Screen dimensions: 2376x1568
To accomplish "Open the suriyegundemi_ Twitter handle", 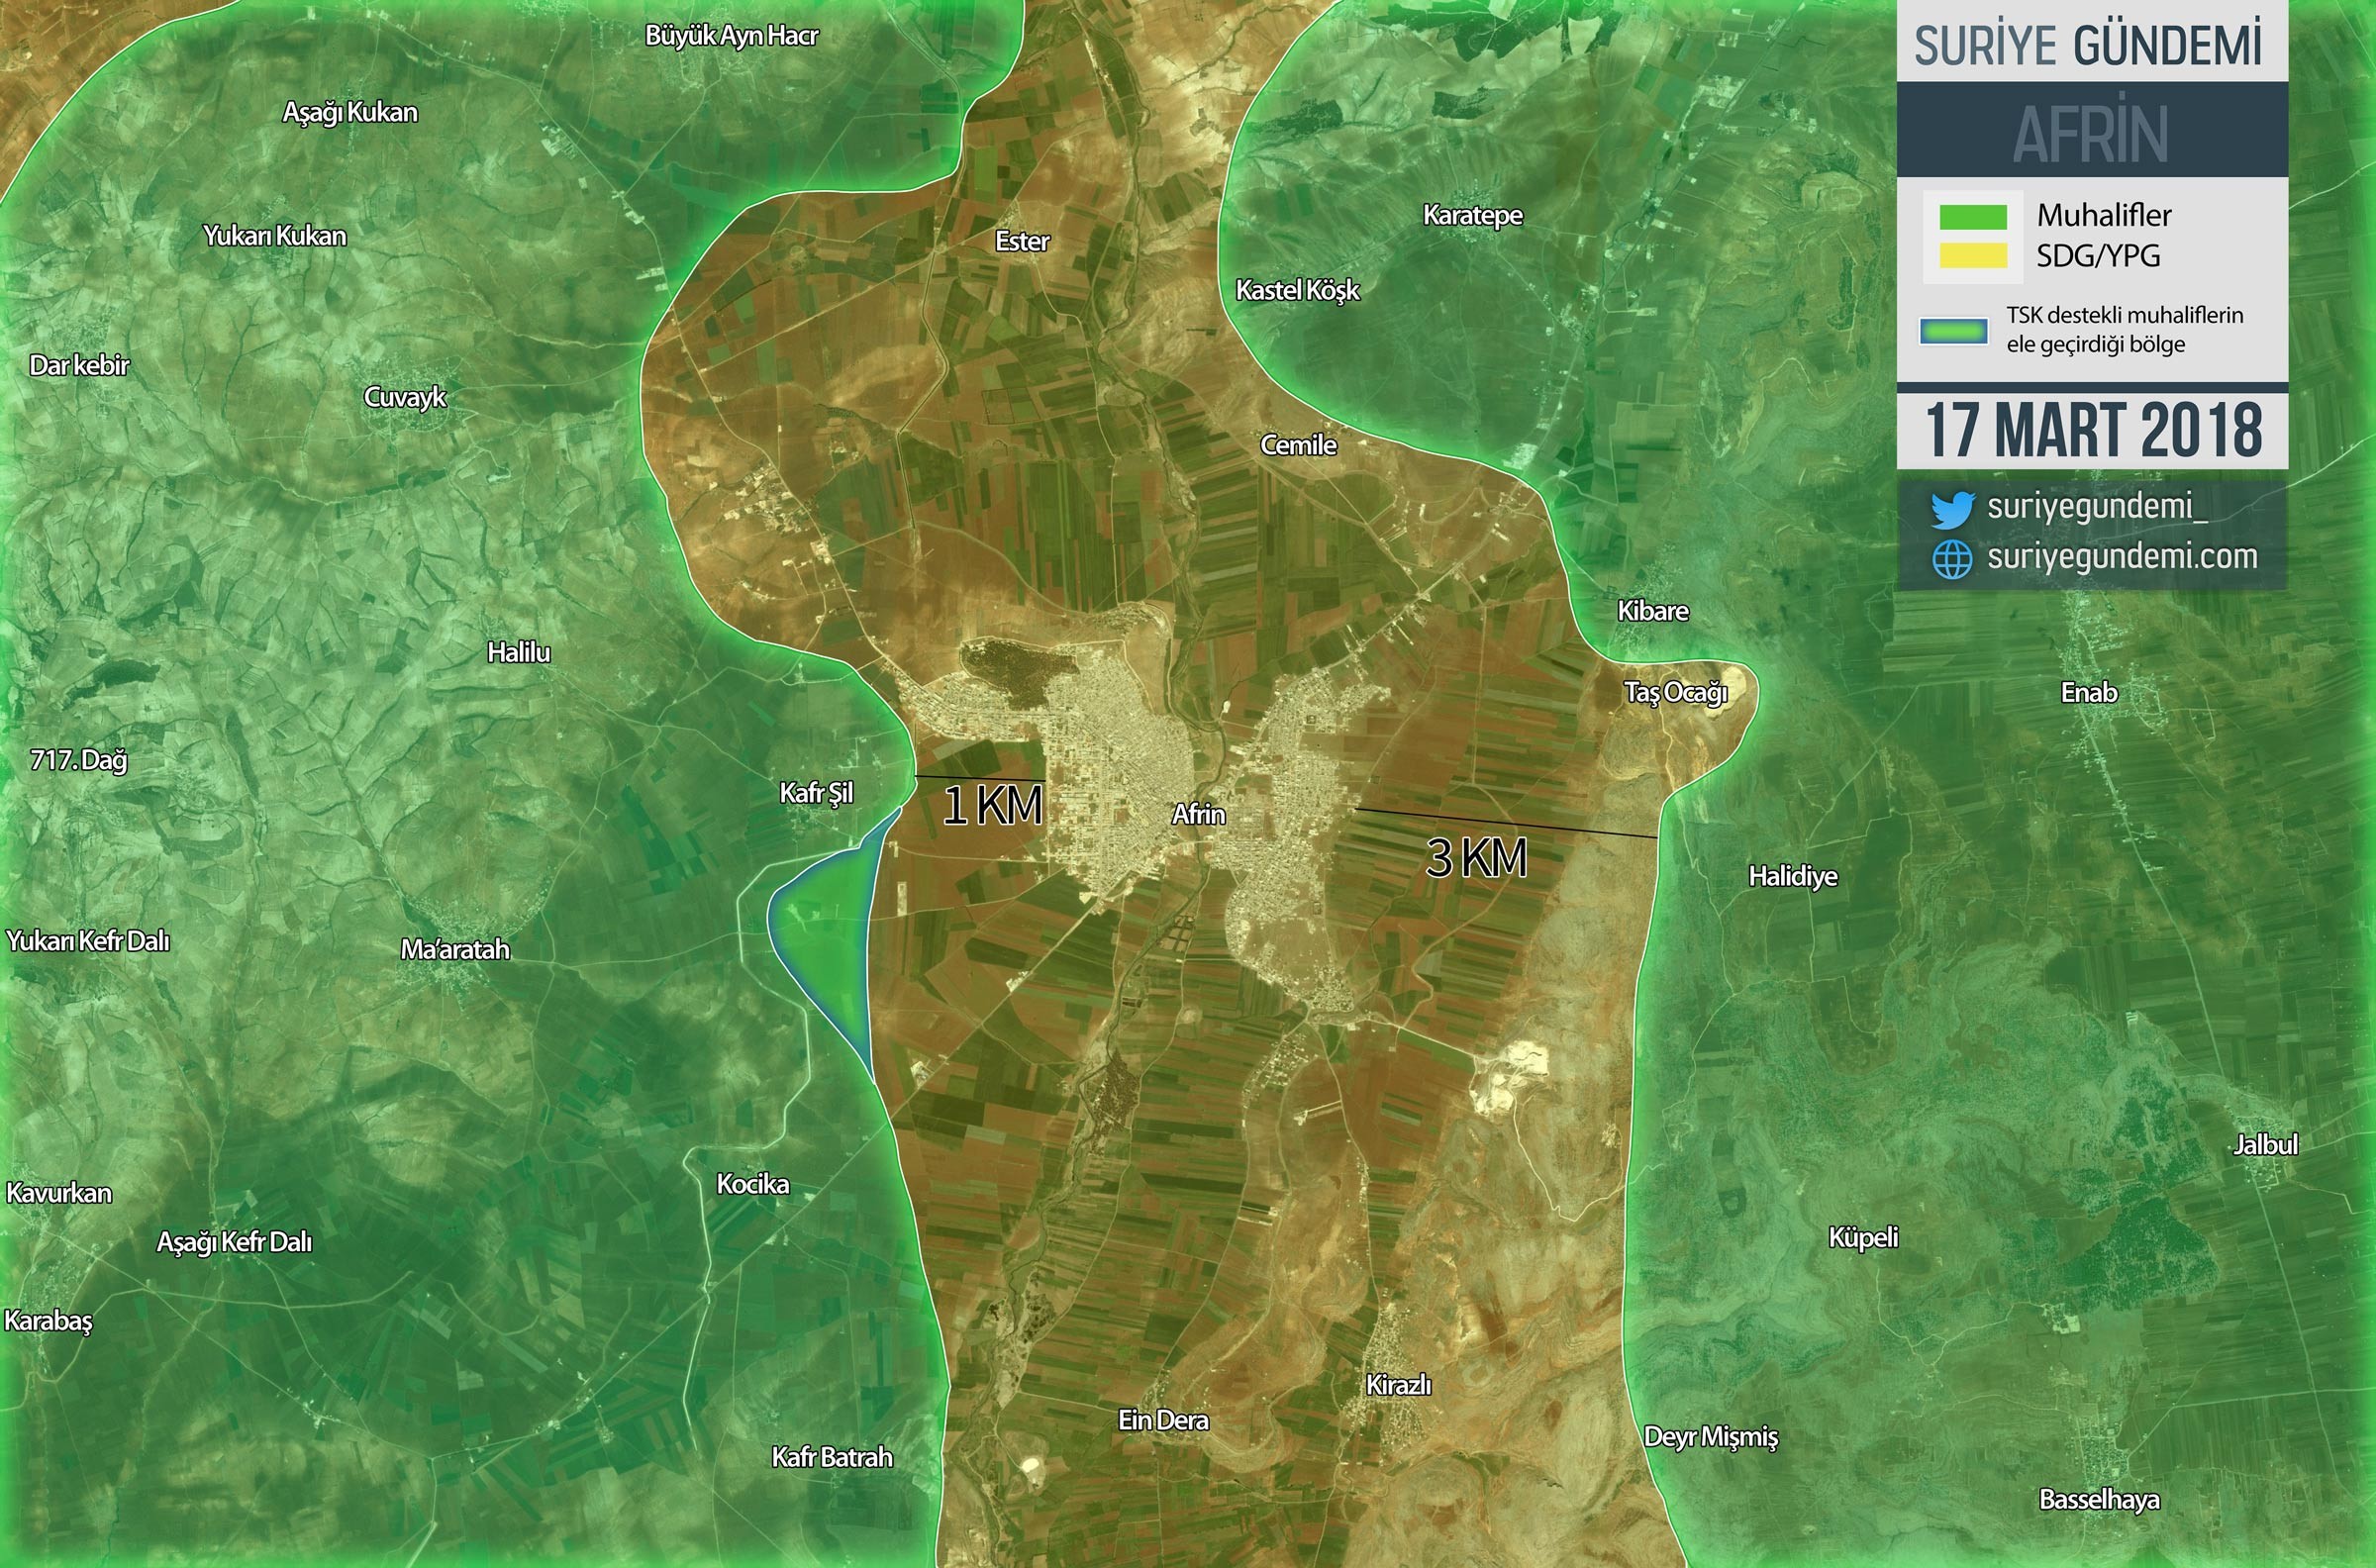I will pyautogui.click(x=2097, y=506).
